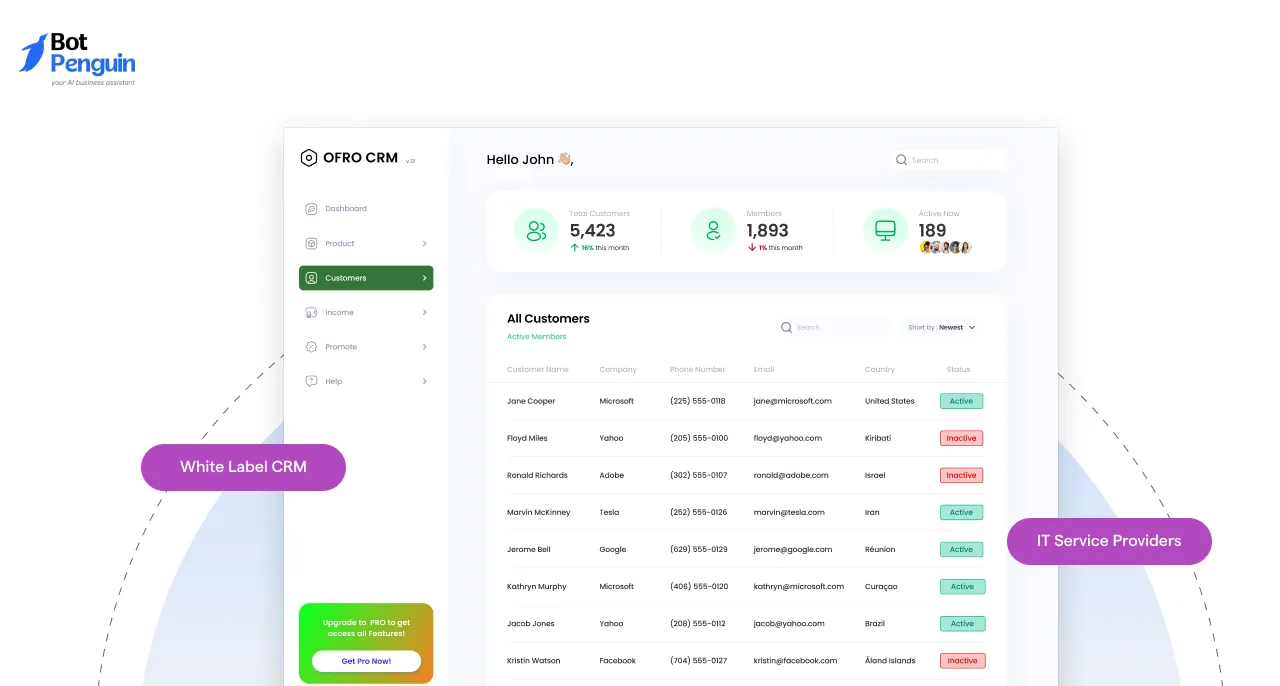This screenshot has width=1280, height=686.
Task: Click the Product icon in sidebar
Action: pos(312,243)
